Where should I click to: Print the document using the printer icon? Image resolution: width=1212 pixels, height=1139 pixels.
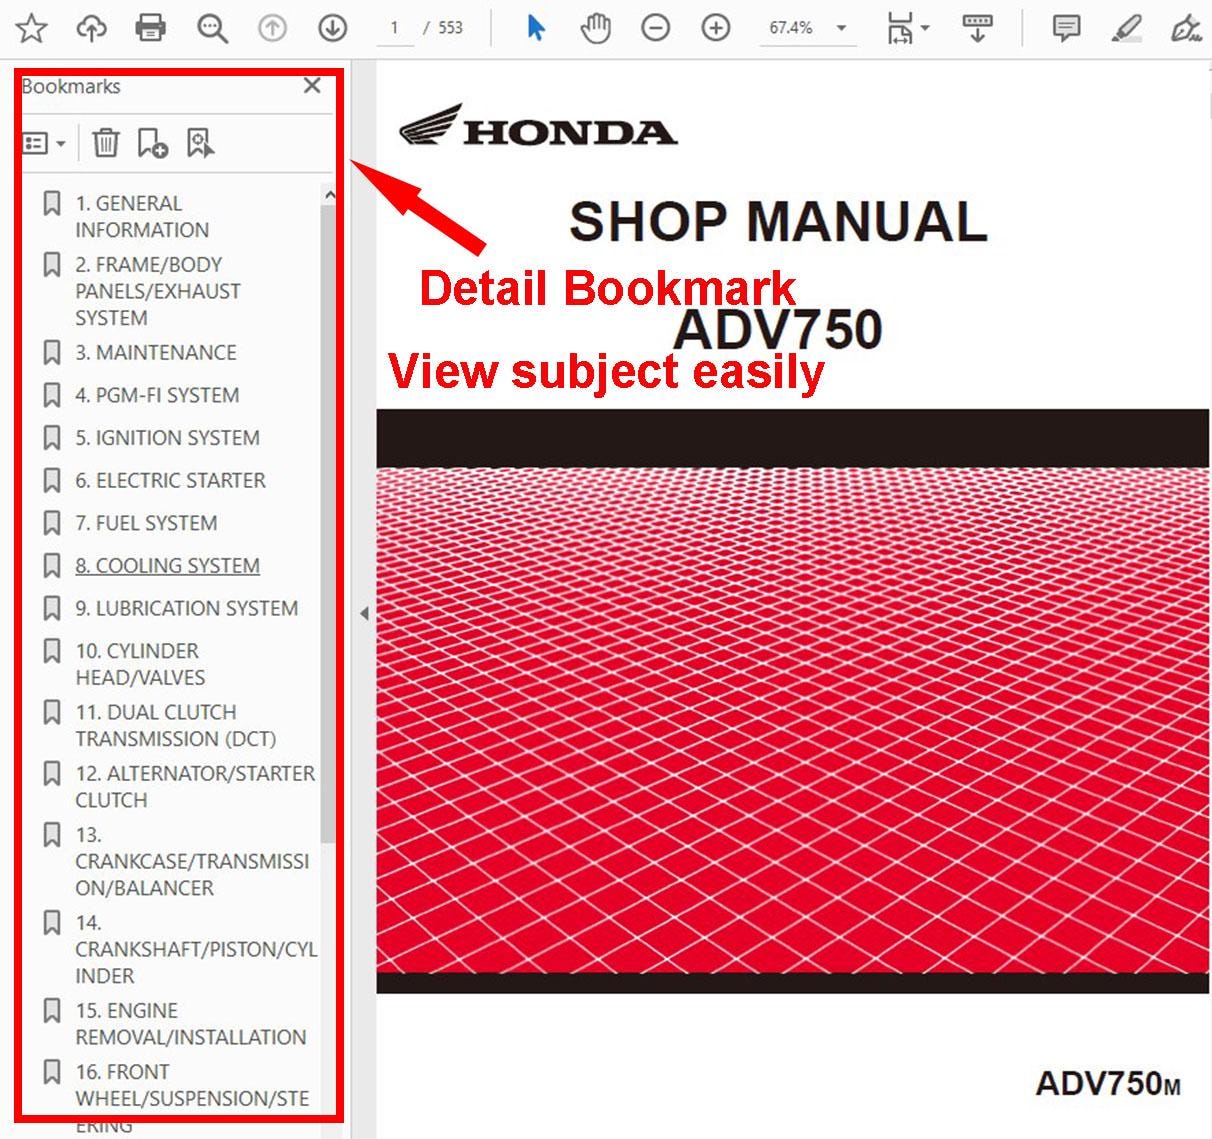tap(151, 28)
